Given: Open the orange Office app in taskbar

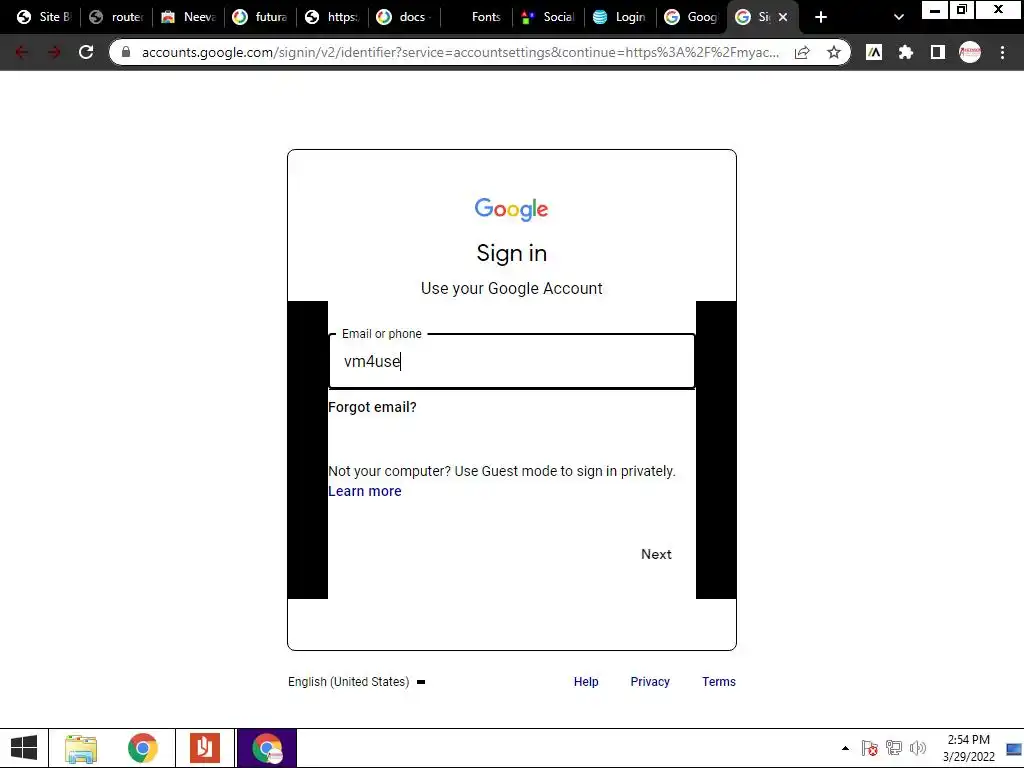Looking at the screenshot, I should (204, 748).
